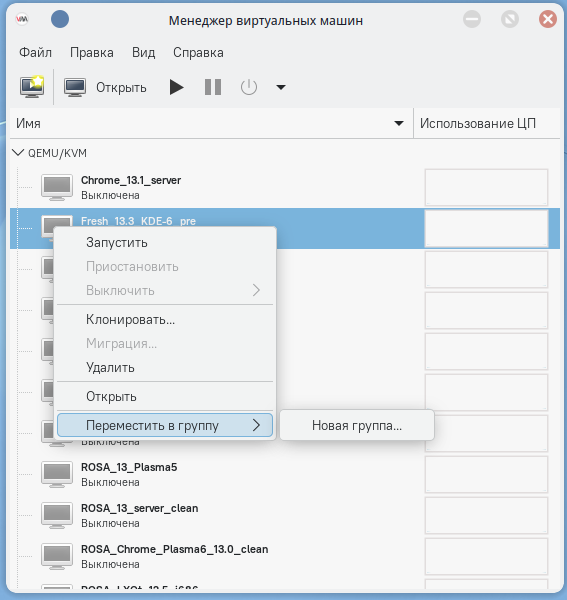Open the shutdown options dropdown arrow
Viewport: 567px width, 600px height.
coord(281,87)
